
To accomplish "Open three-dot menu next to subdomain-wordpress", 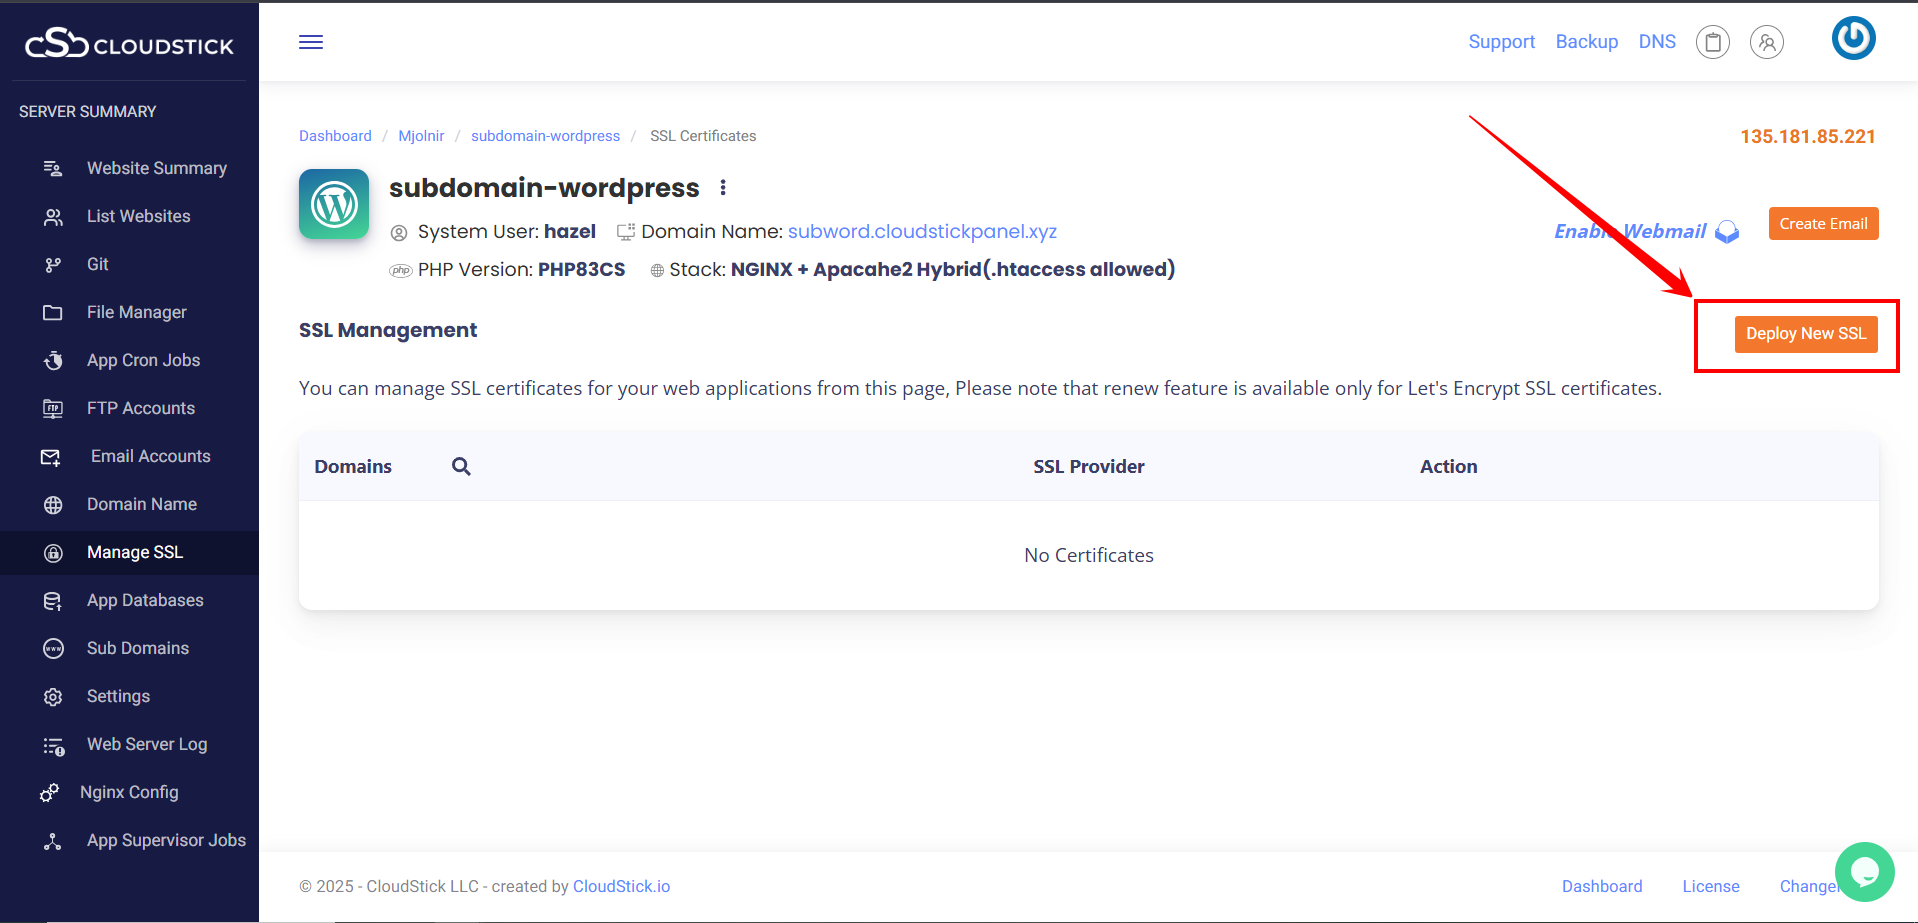I will [x=723, y=188].
